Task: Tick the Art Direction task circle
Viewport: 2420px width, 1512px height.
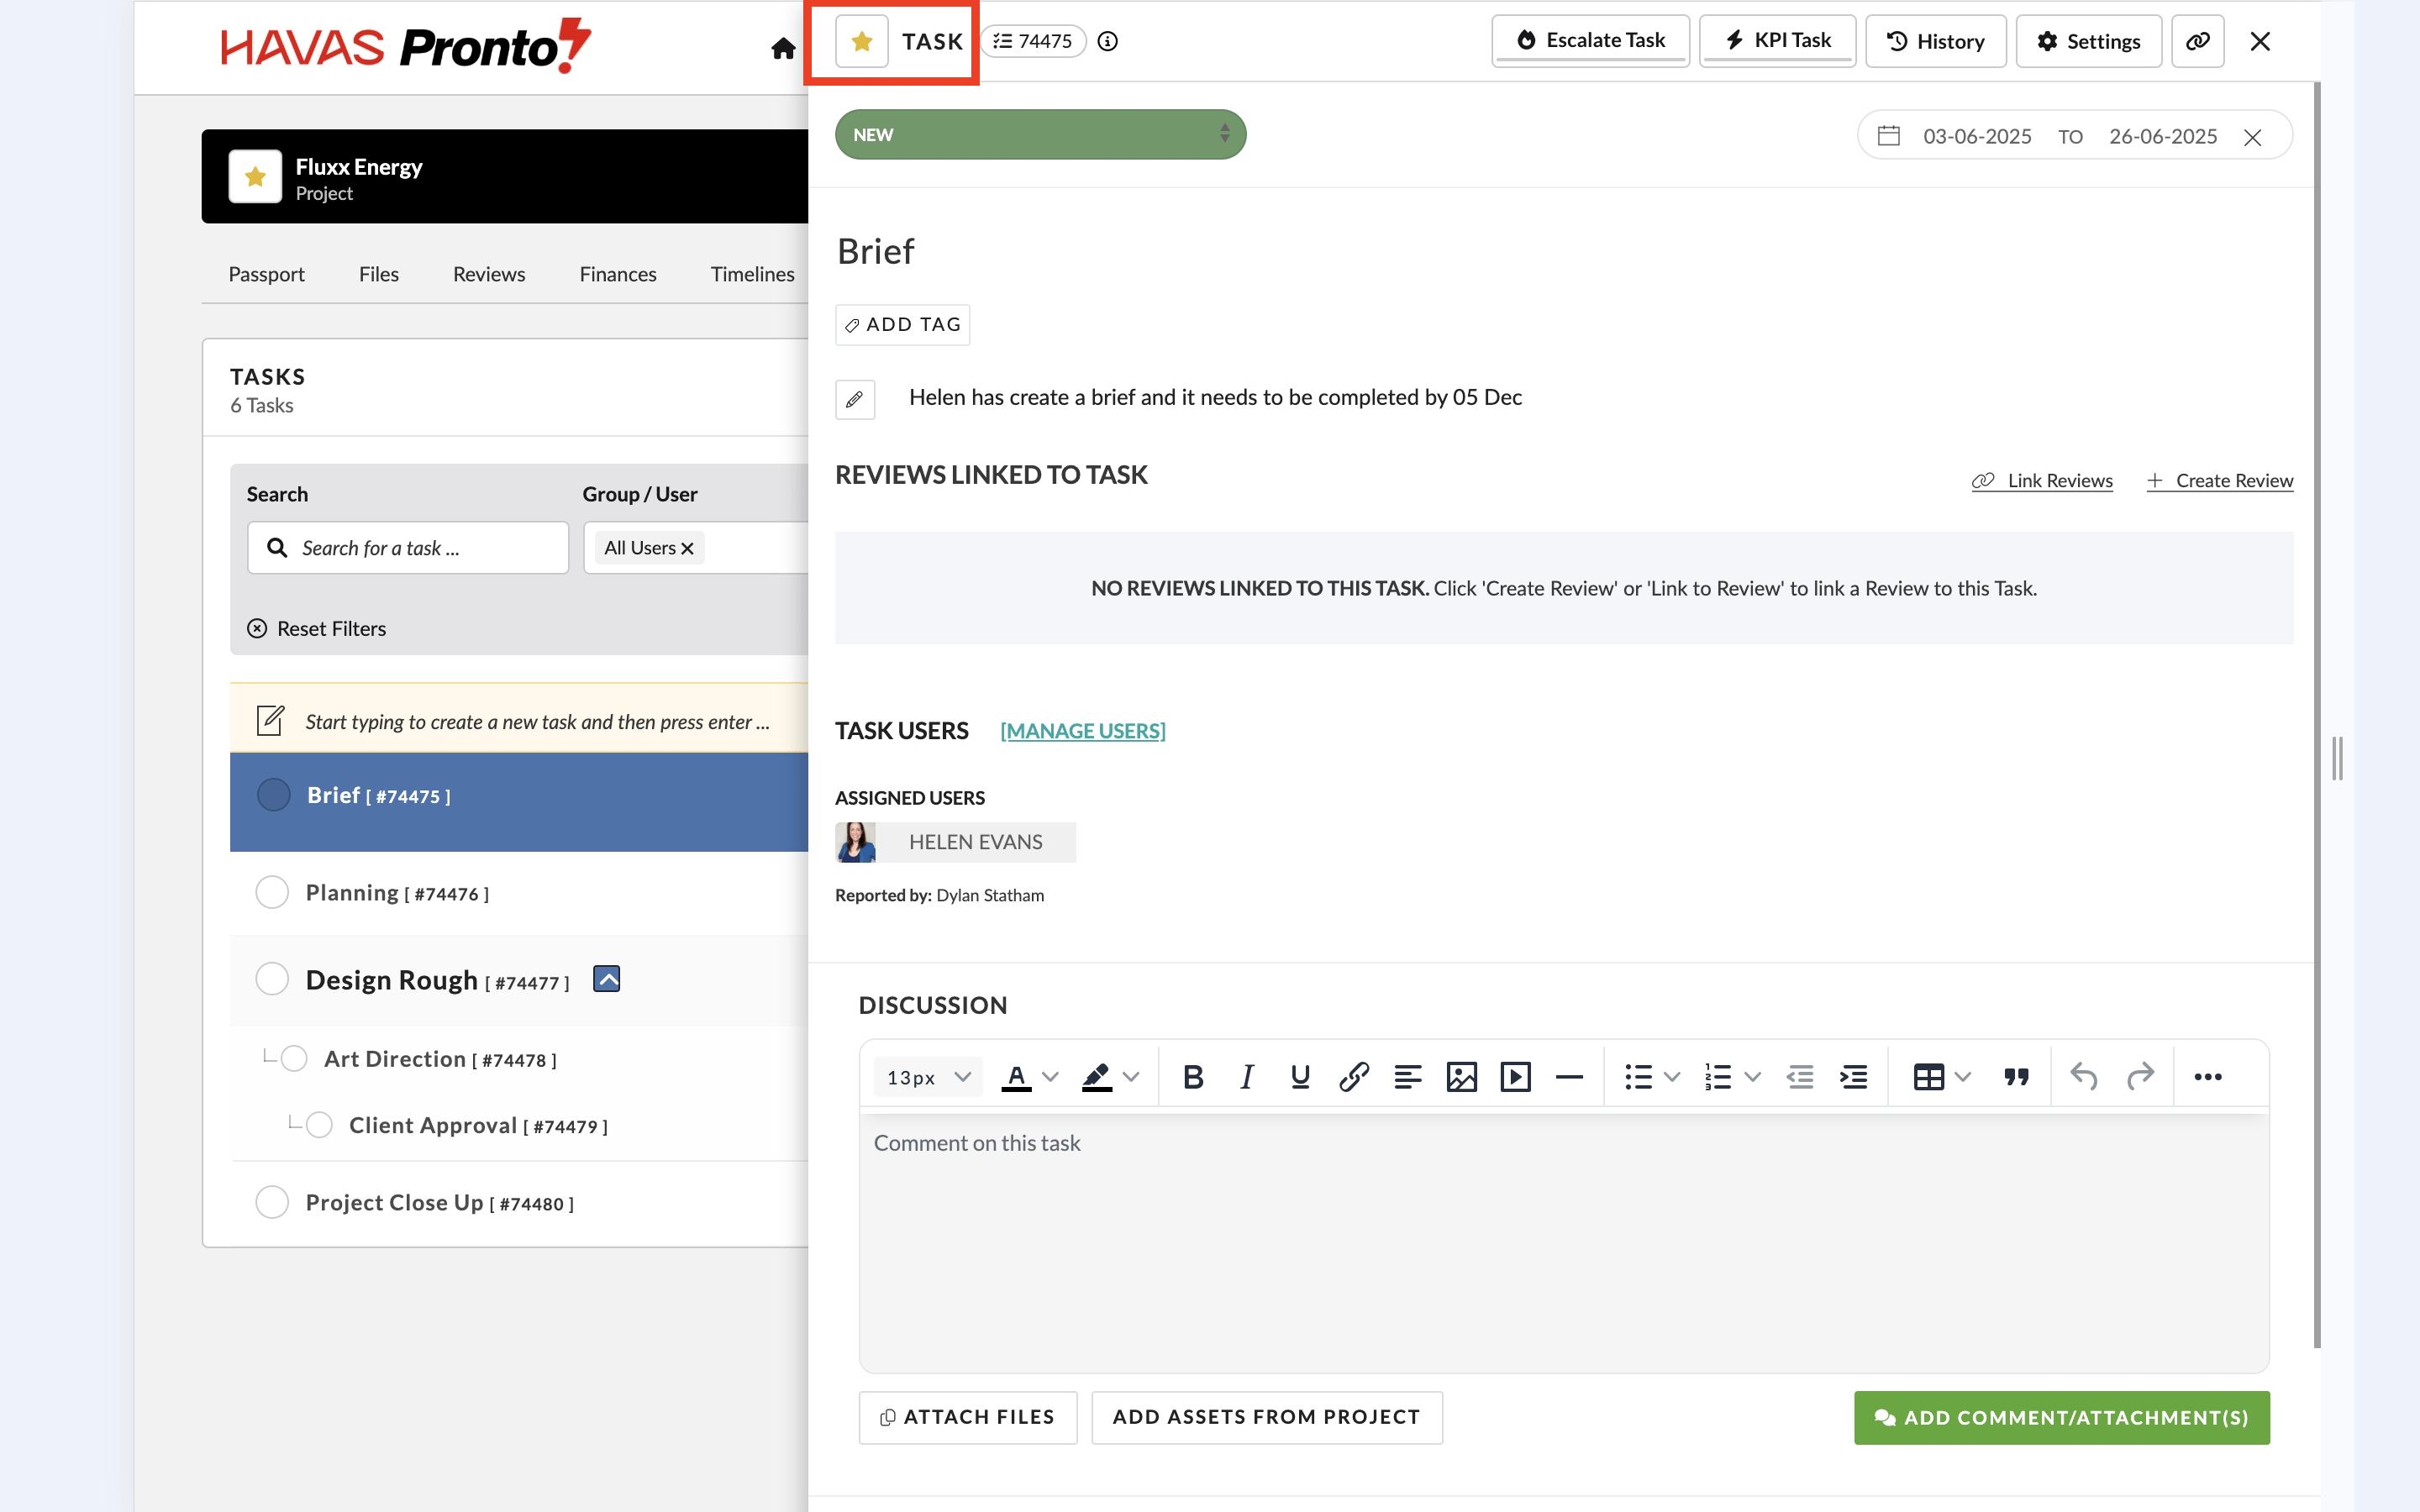Action: click(294, 1058)
